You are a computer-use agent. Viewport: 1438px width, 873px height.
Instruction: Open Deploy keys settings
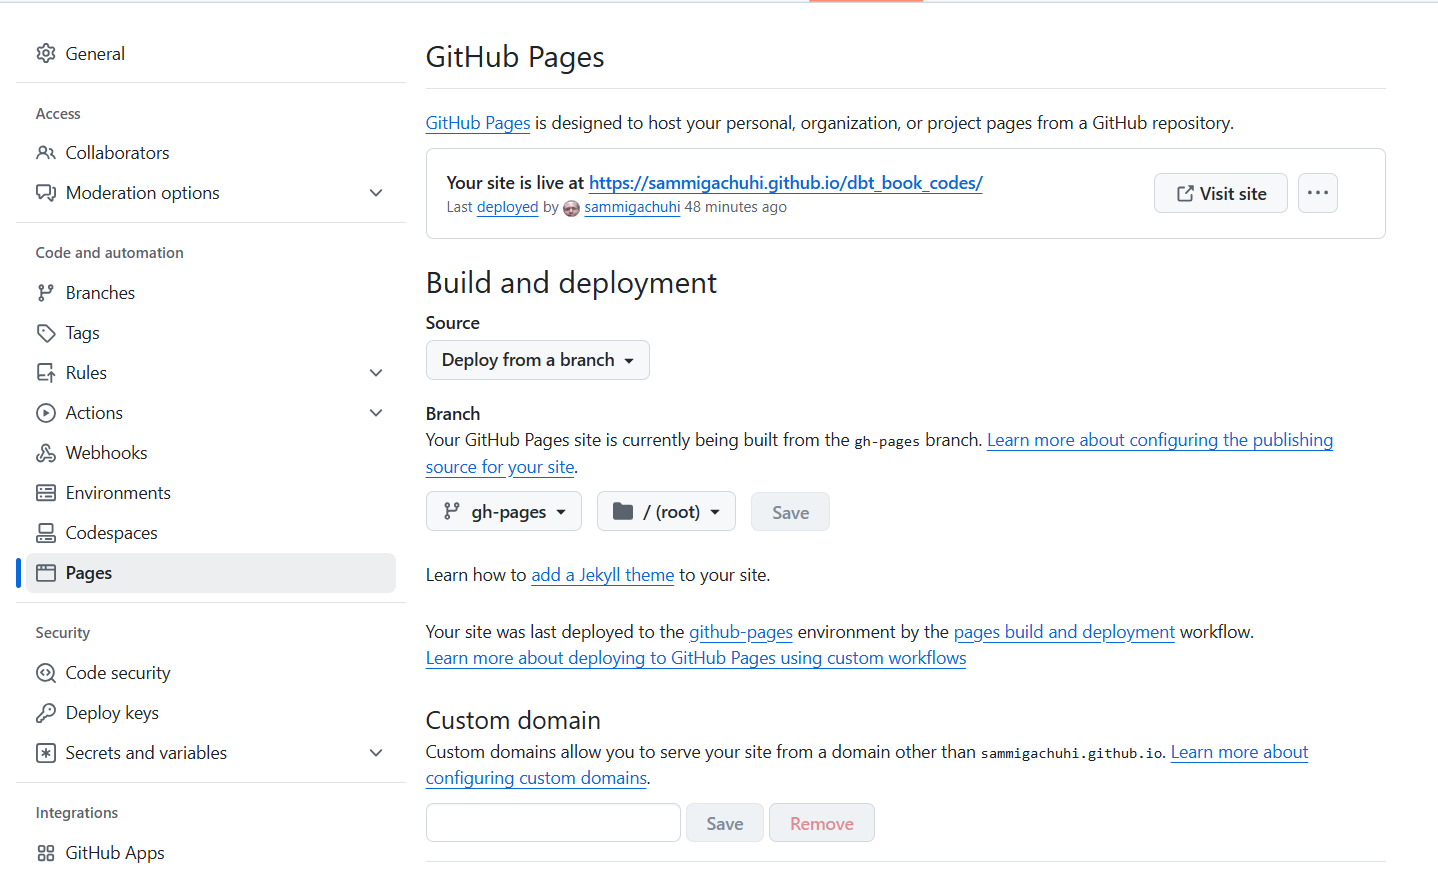click(211, 713)
